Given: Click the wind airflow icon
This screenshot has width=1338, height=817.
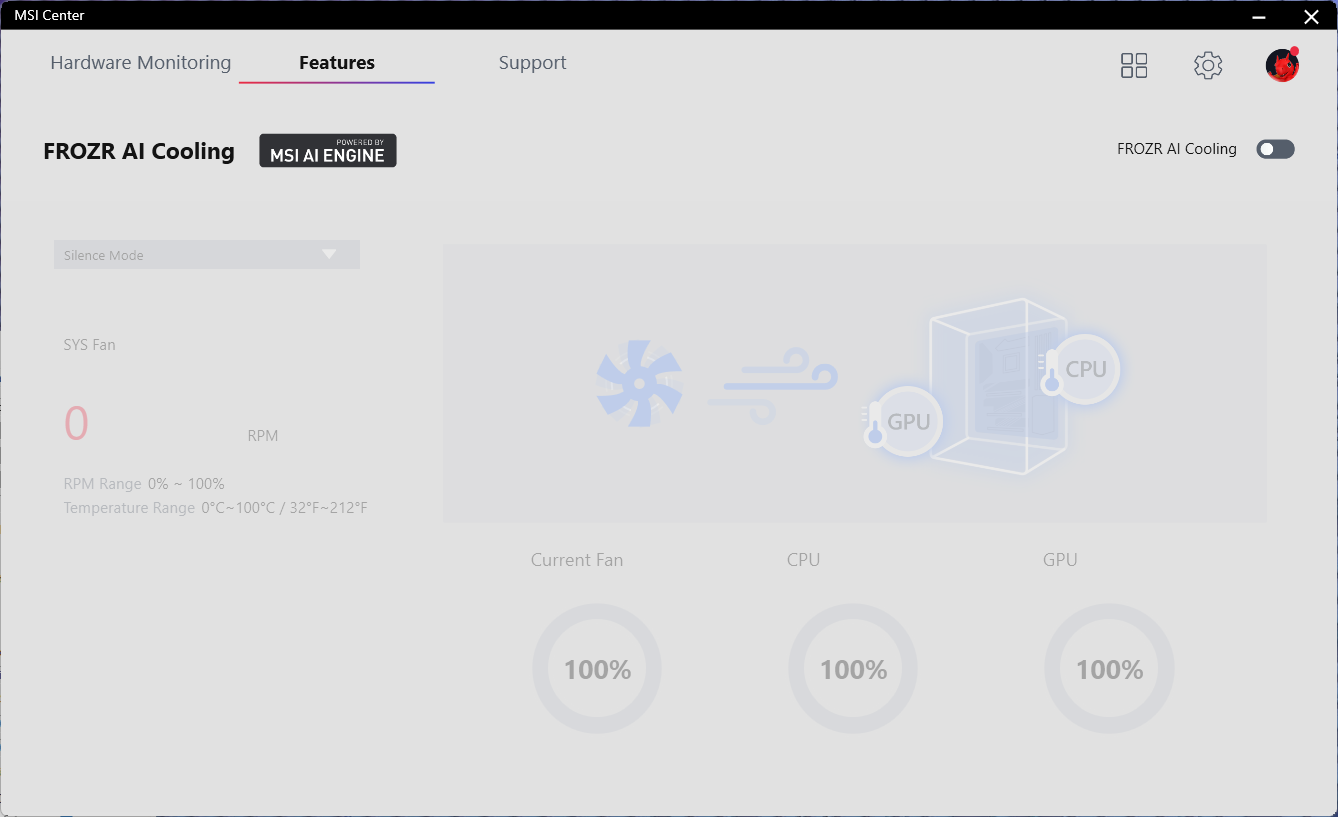Looking at the screenshot, I should (x=772, y=385).
